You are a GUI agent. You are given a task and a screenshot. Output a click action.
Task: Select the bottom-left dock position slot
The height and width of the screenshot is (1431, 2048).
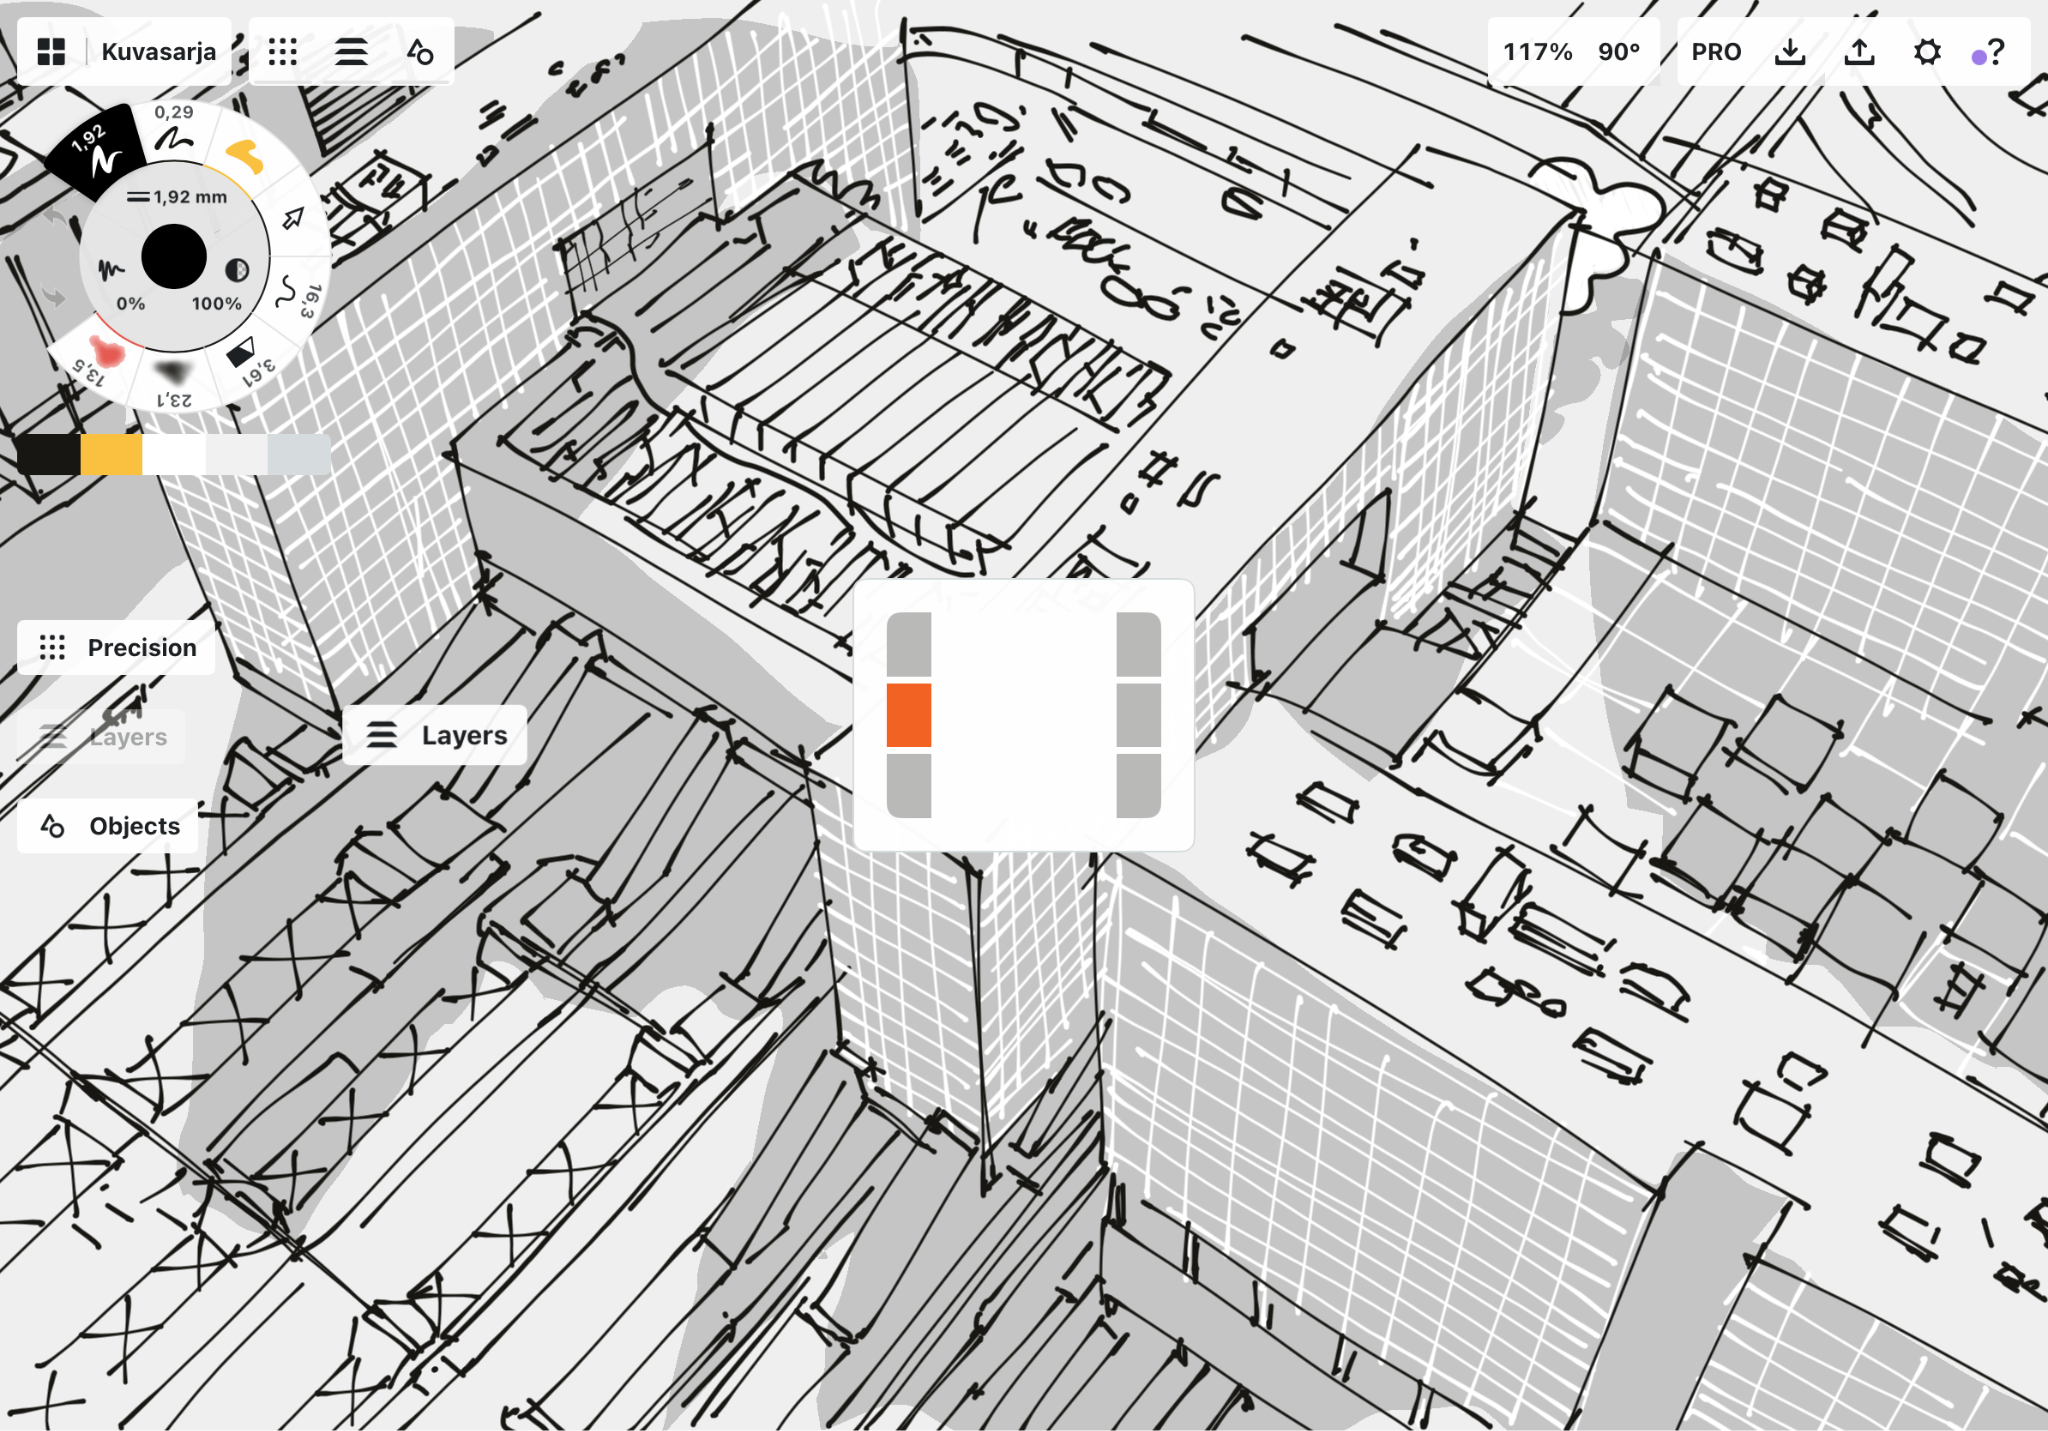click(x=909, y=786)
